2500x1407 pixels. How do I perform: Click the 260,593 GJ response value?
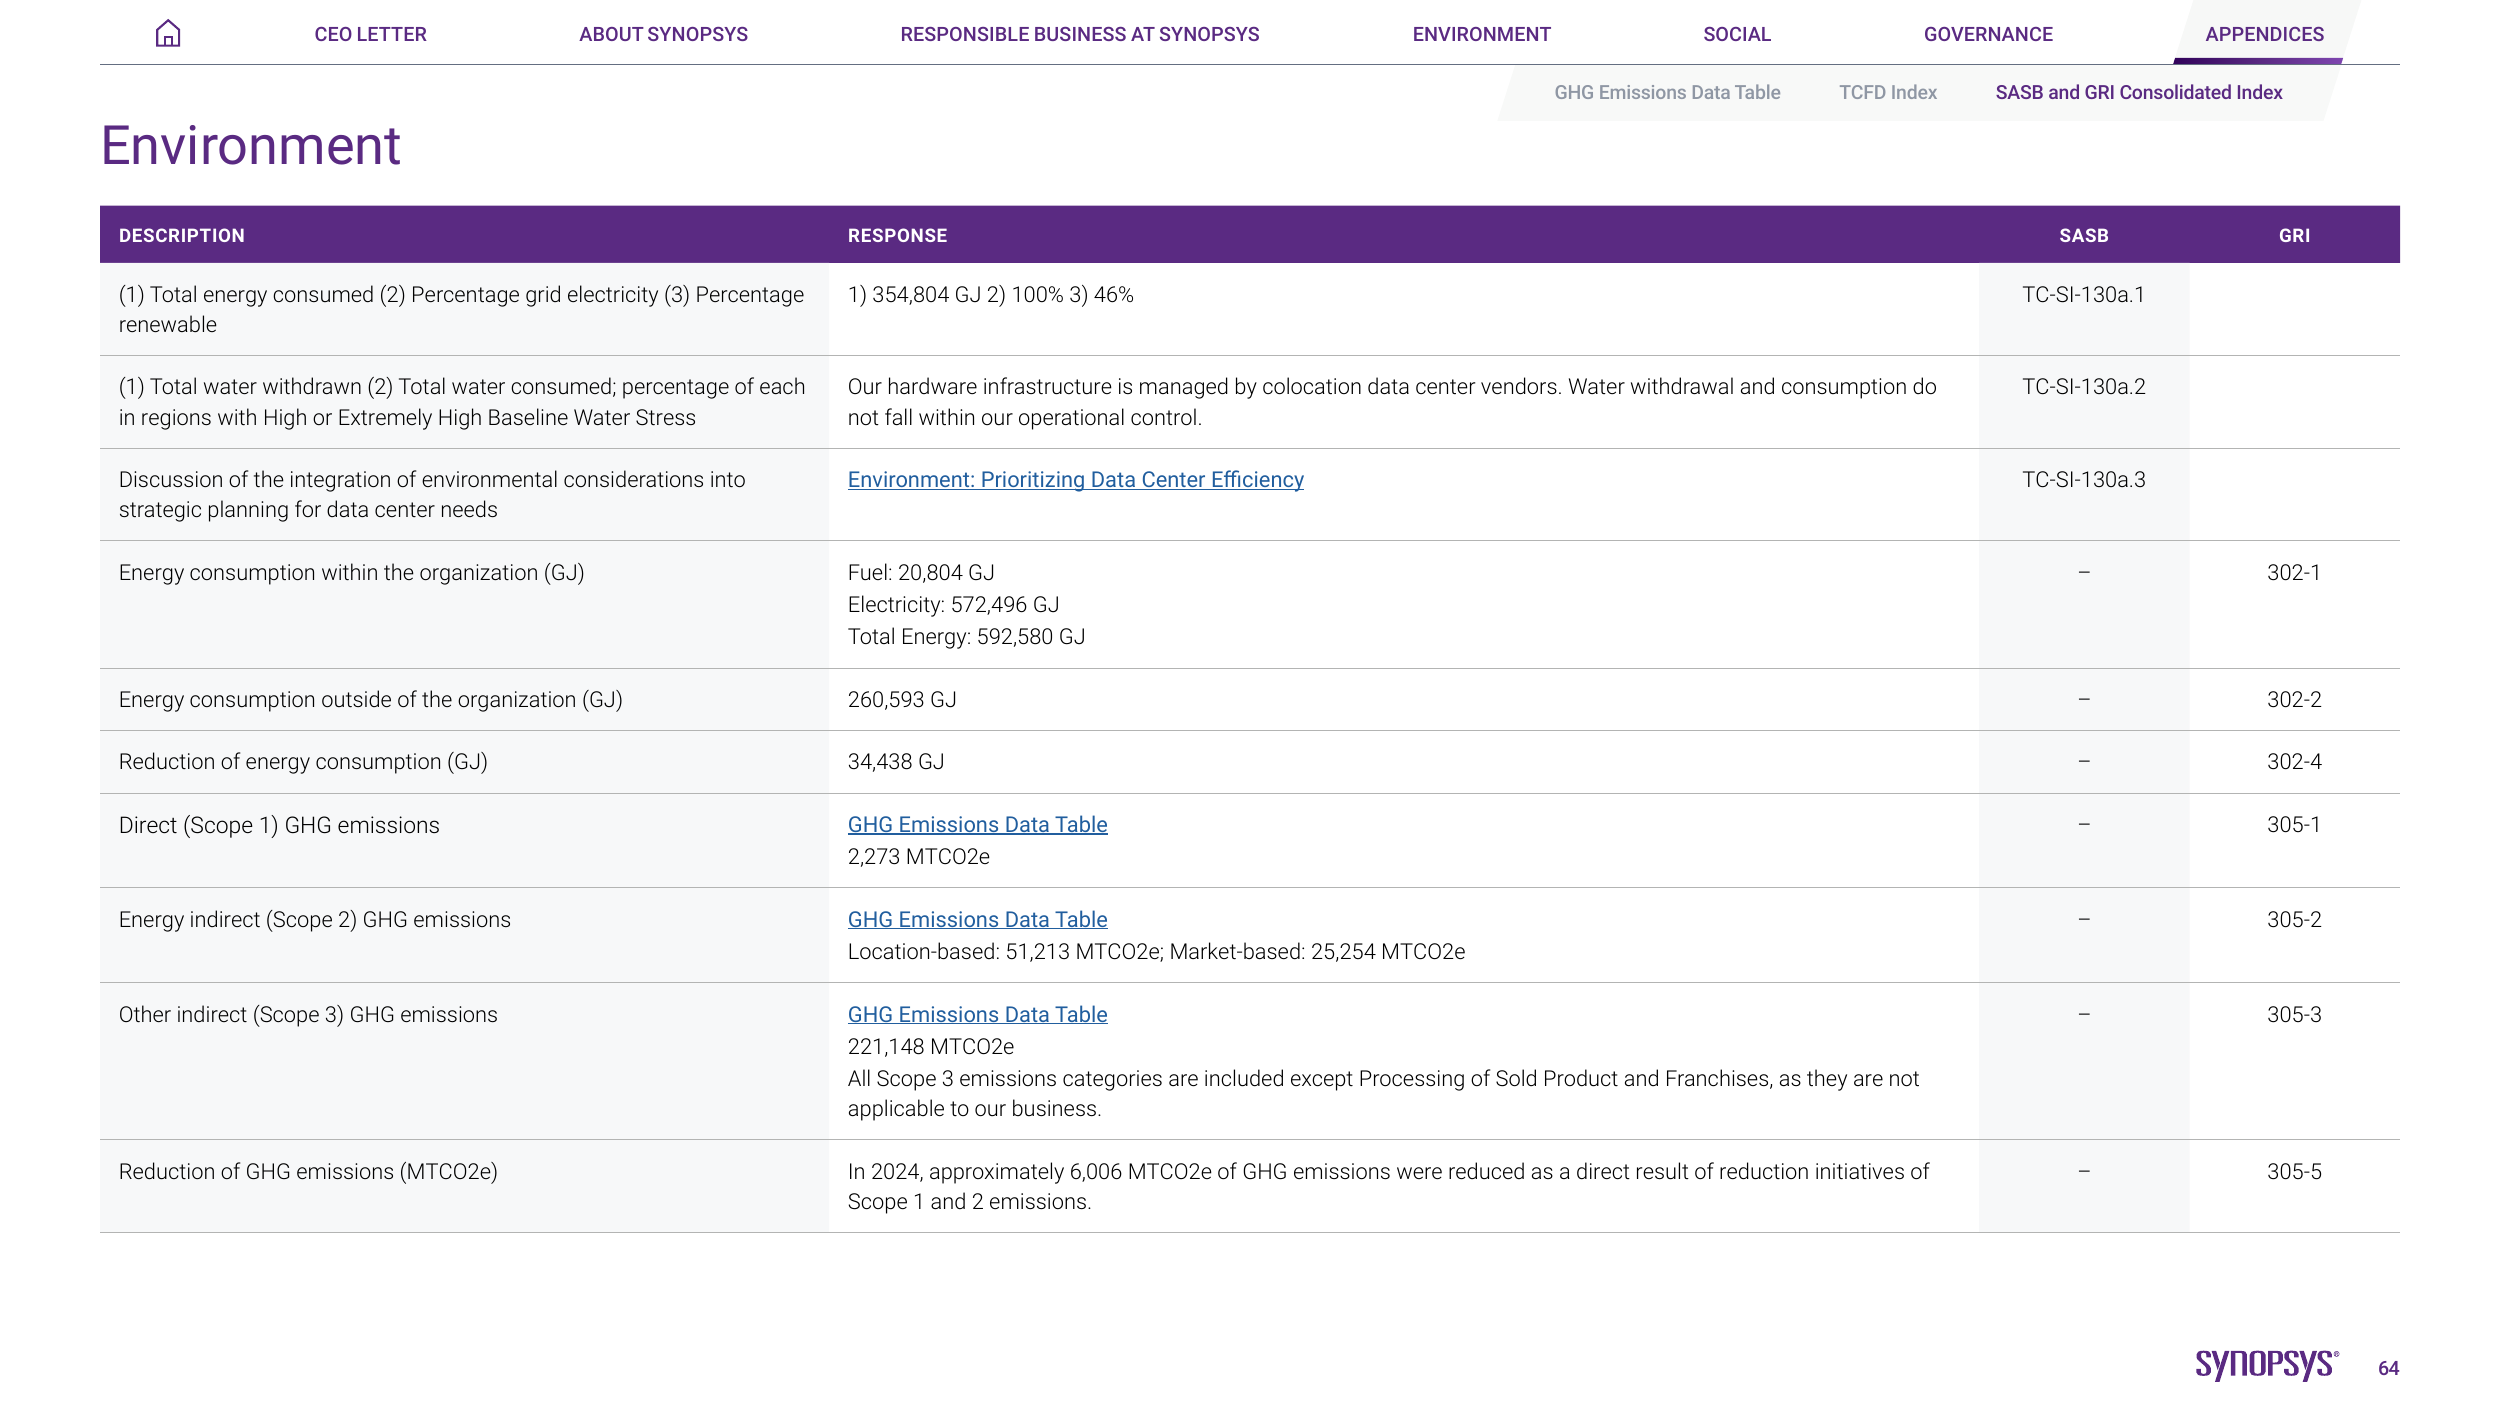tap(902, 700)
